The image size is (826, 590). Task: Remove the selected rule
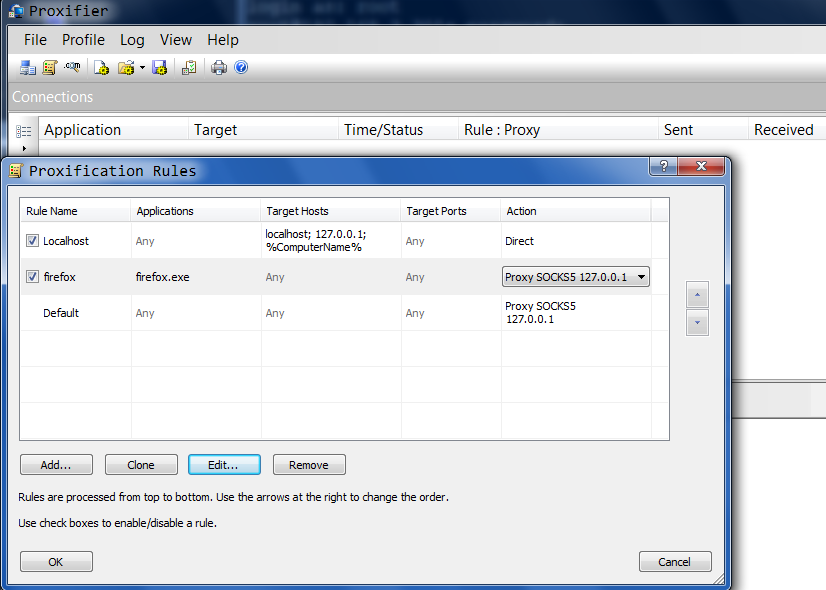tap(309, 465)
